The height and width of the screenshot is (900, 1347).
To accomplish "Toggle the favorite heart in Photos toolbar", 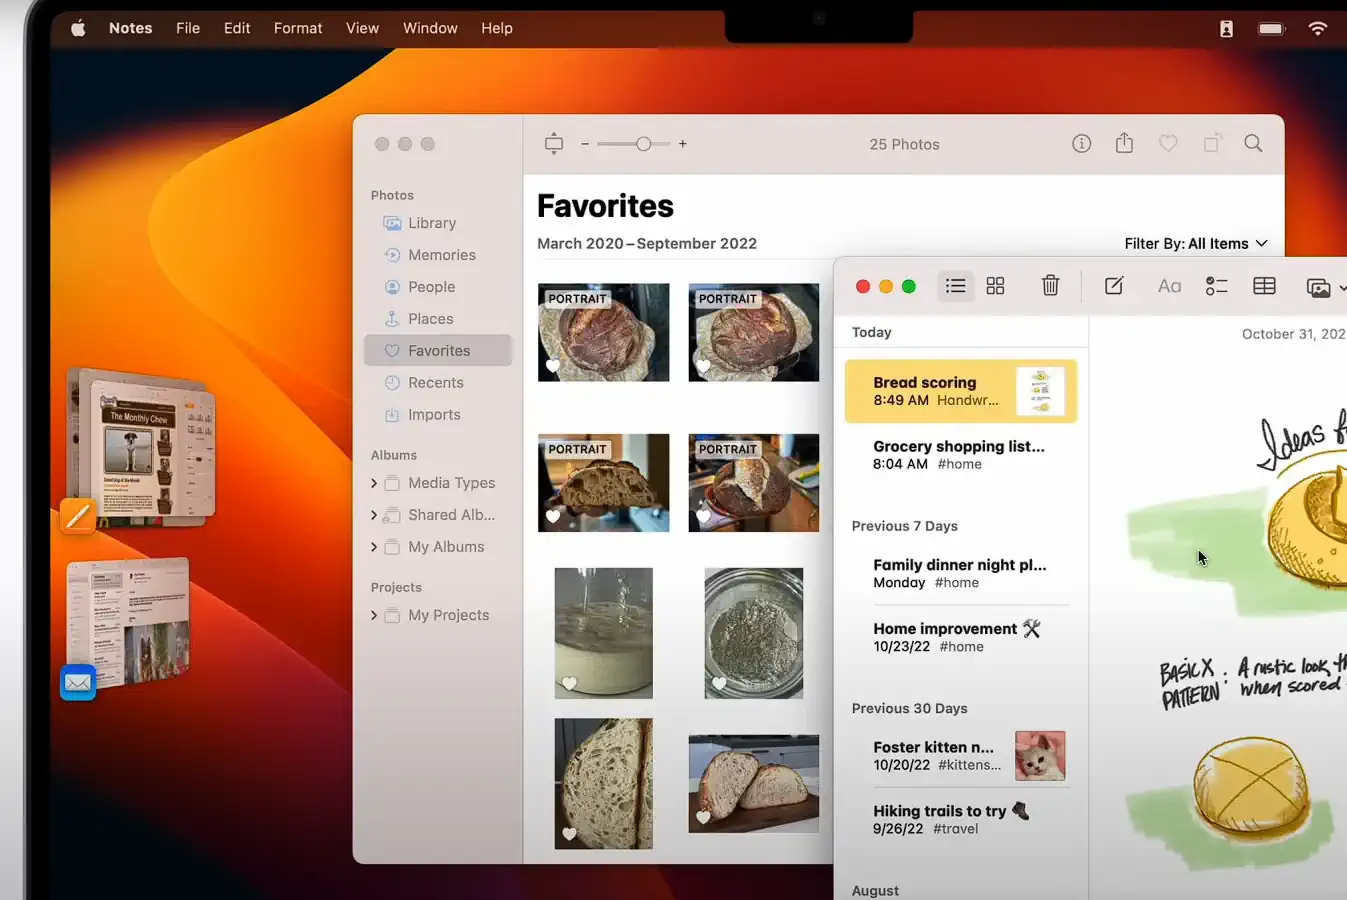I will coord(1168,144).
